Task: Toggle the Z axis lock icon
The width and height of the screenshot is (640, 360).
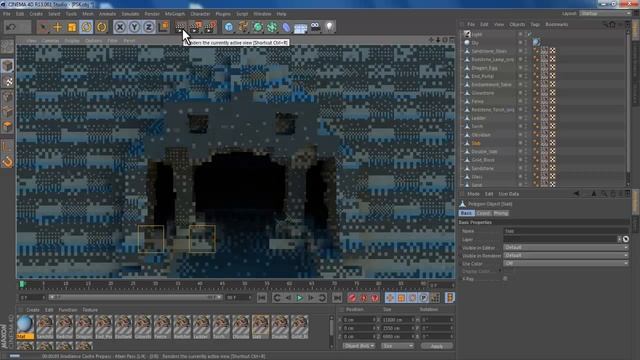Action: point(149,27)
